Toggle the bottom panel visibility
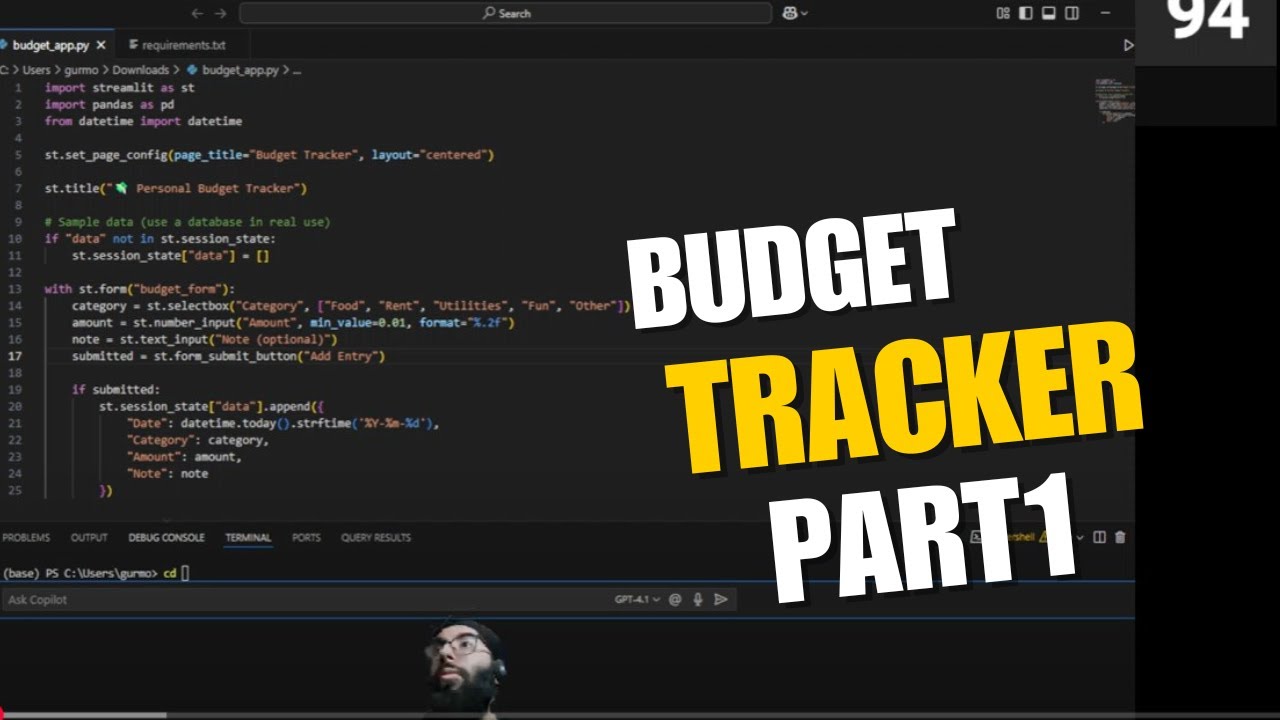The height and width of the screenshot is (720, 1280). click(1049, 13)
